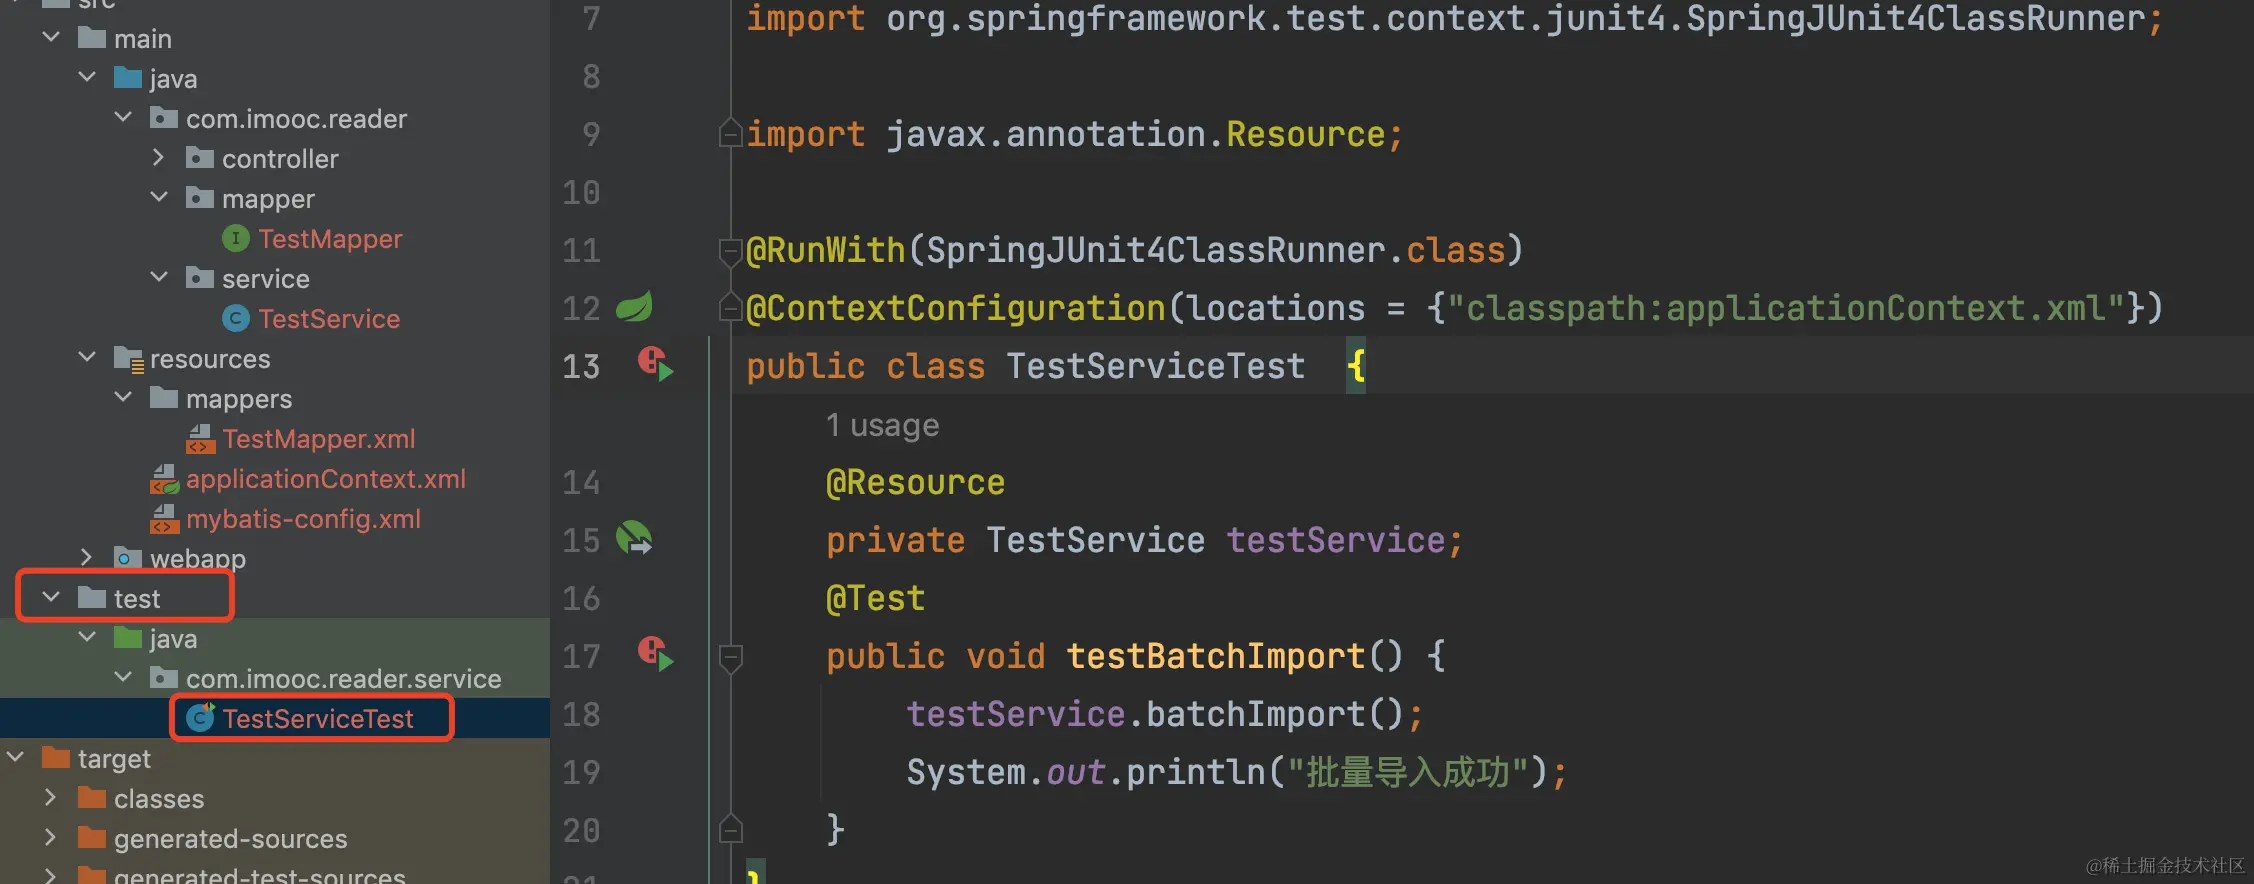Click the '1 usage' inlay hint
The image size is (2254, 884).
(882, 426)
